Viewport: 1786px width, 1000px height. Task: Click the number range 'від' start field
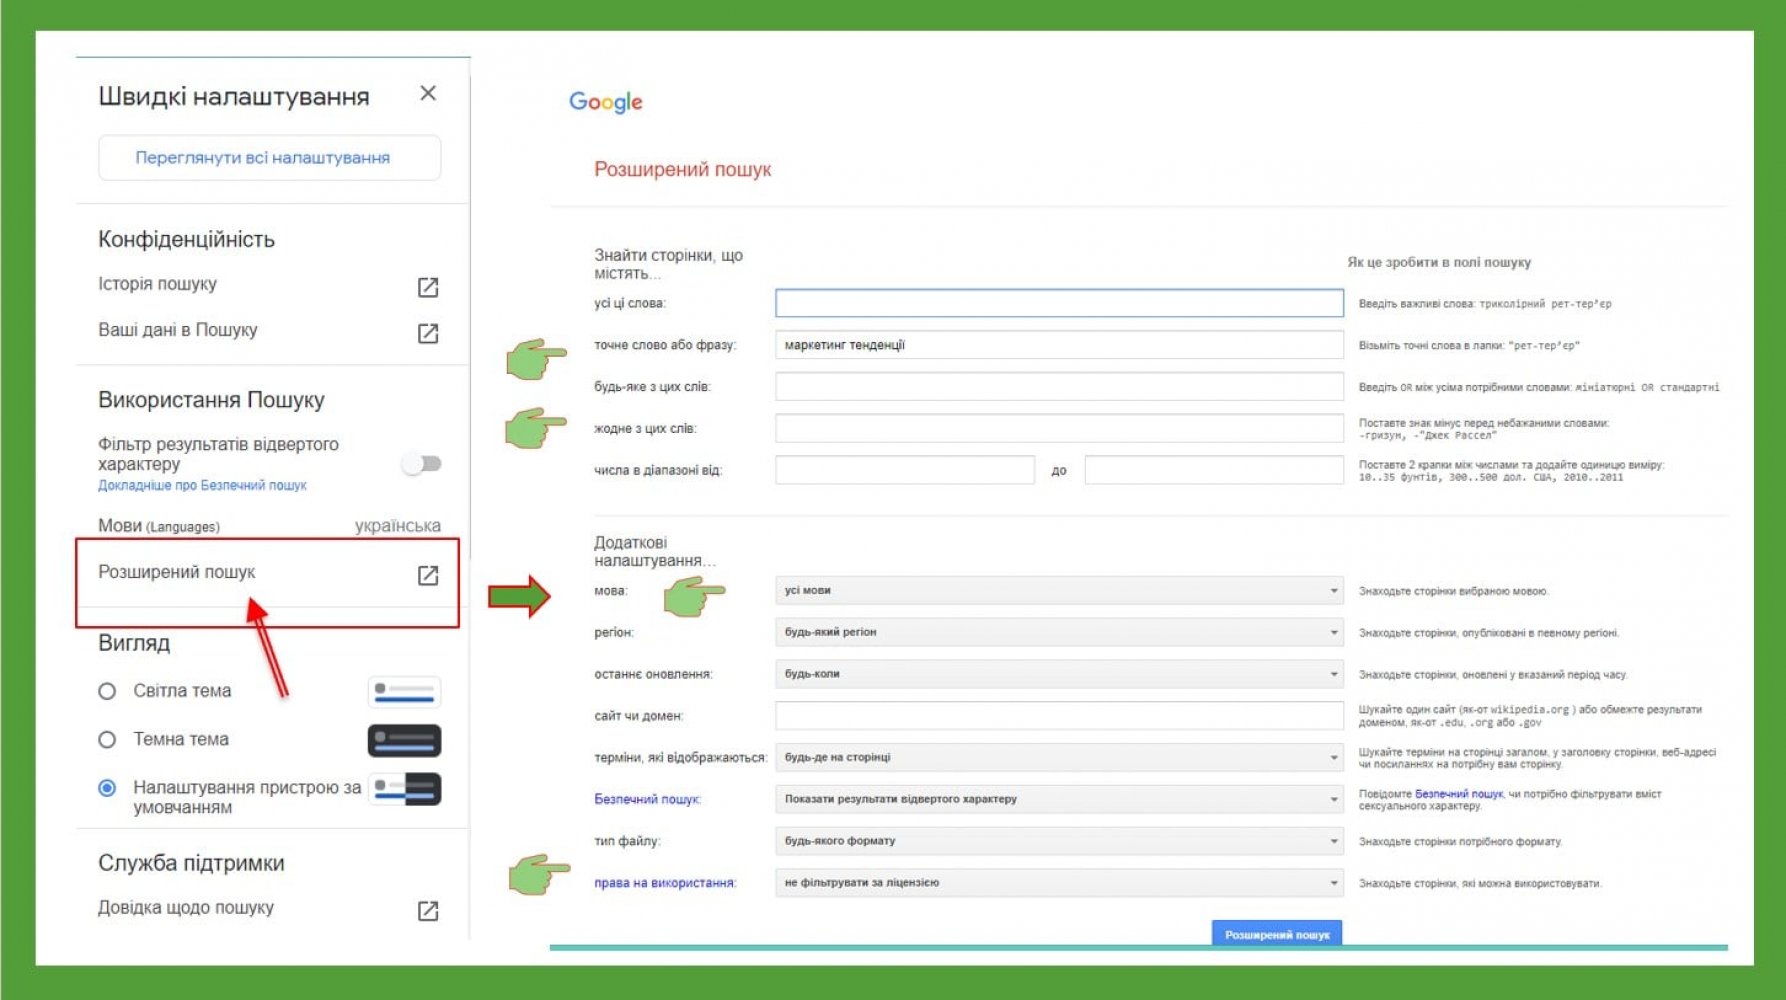905,470
